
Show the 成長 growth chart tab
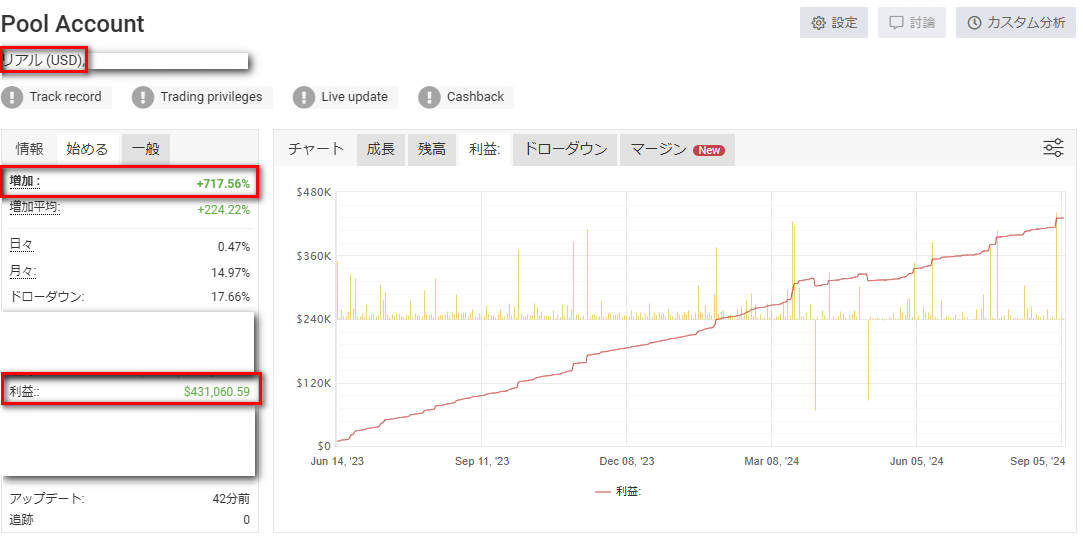pyautogui.click(x=380, y=149)
